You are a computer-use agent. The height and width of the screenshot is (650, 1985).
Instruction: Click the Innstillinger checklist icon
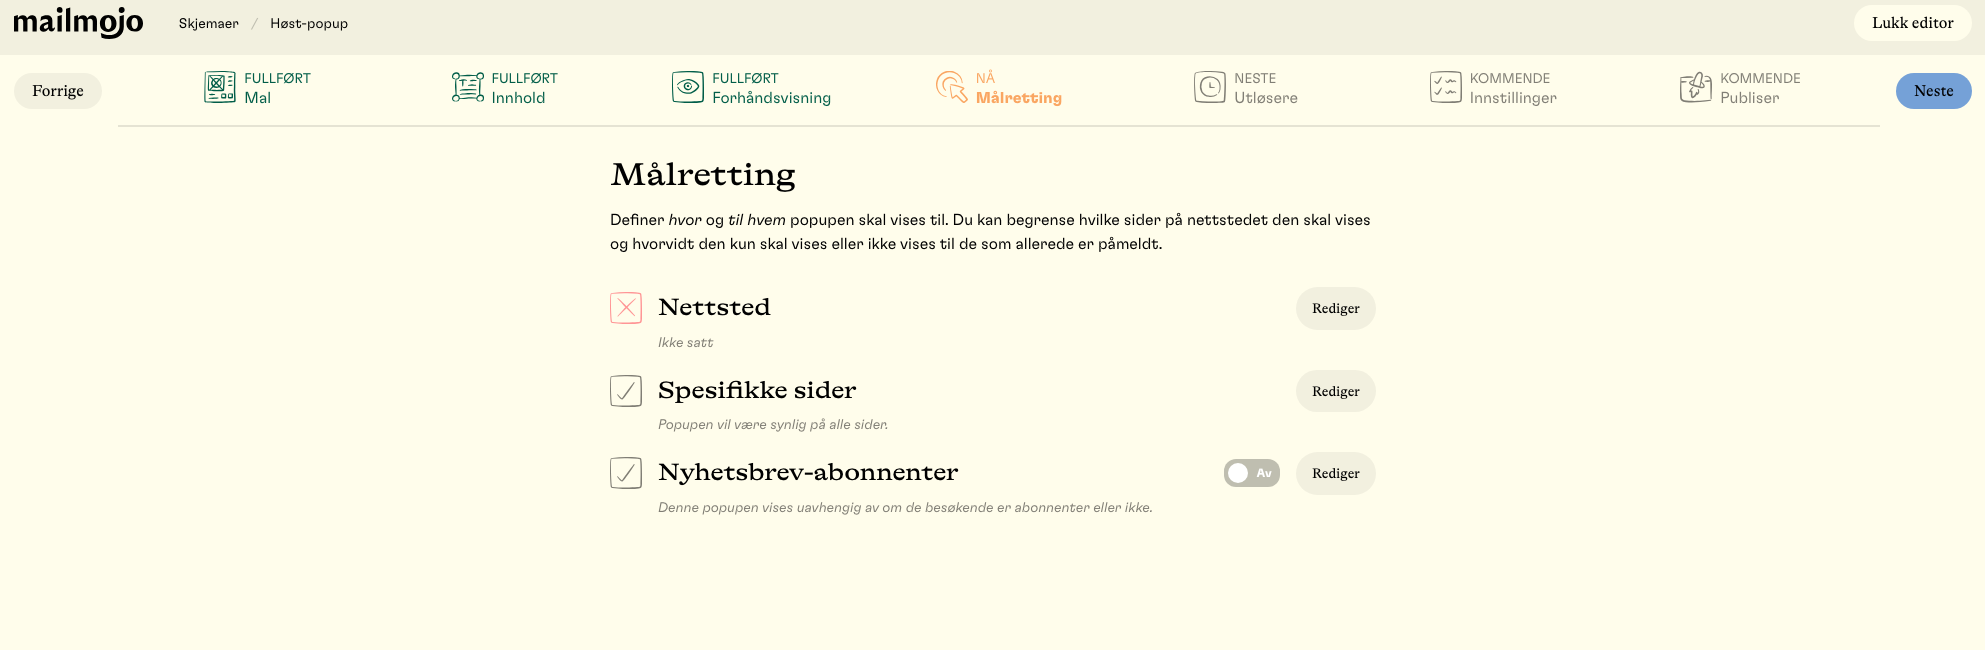pyautogui.click(x=1446, y=87)
